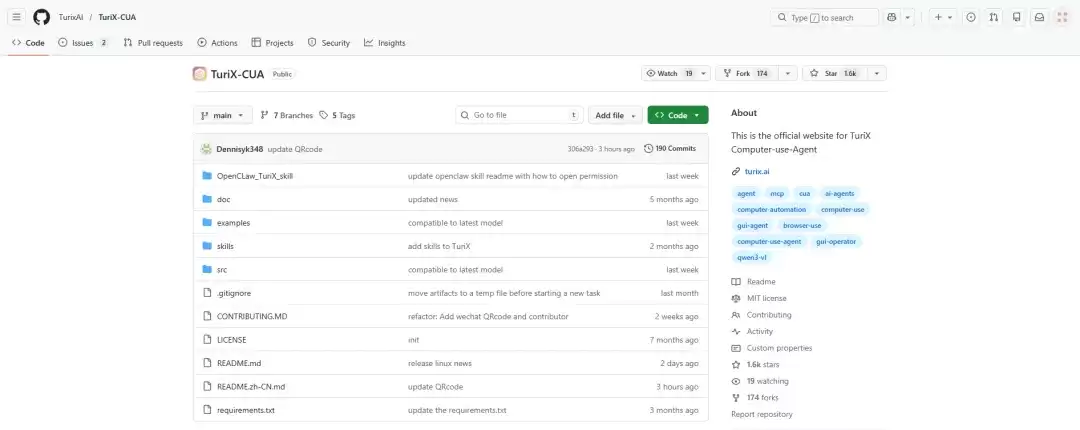Screen dimensions: 1080x430
Task: Open the Add file dropdown
Action: (615, 116)
